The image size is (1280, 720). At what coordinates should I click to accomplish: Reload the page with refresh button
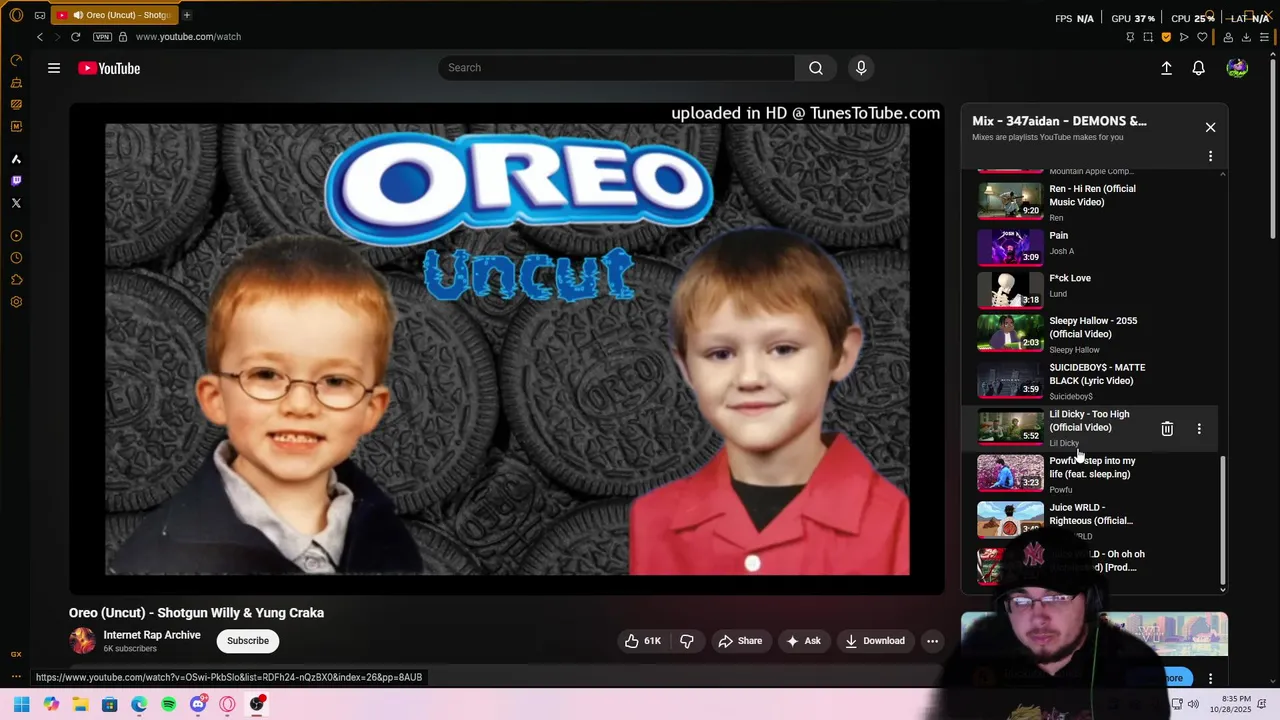[x=75, y=37]
